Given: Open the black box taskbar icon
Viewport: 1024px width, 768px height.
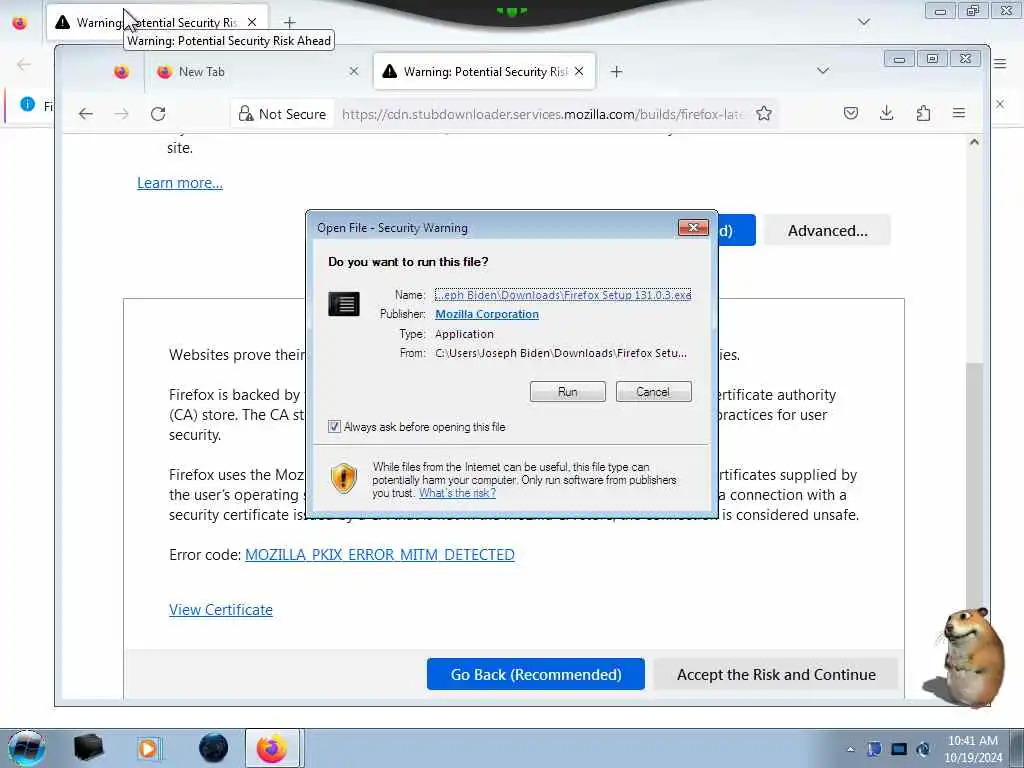Looking at the screenshot, I should tap(88, 748).
